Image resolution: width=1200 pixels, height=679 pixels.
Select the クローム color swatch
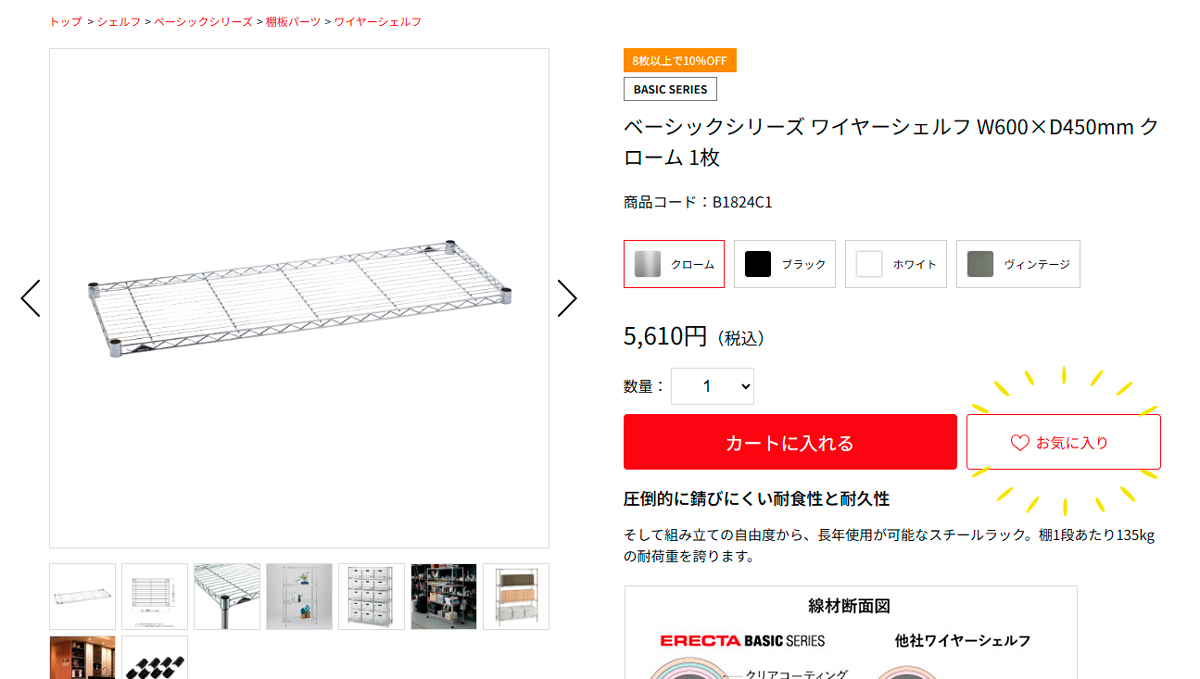673,263
